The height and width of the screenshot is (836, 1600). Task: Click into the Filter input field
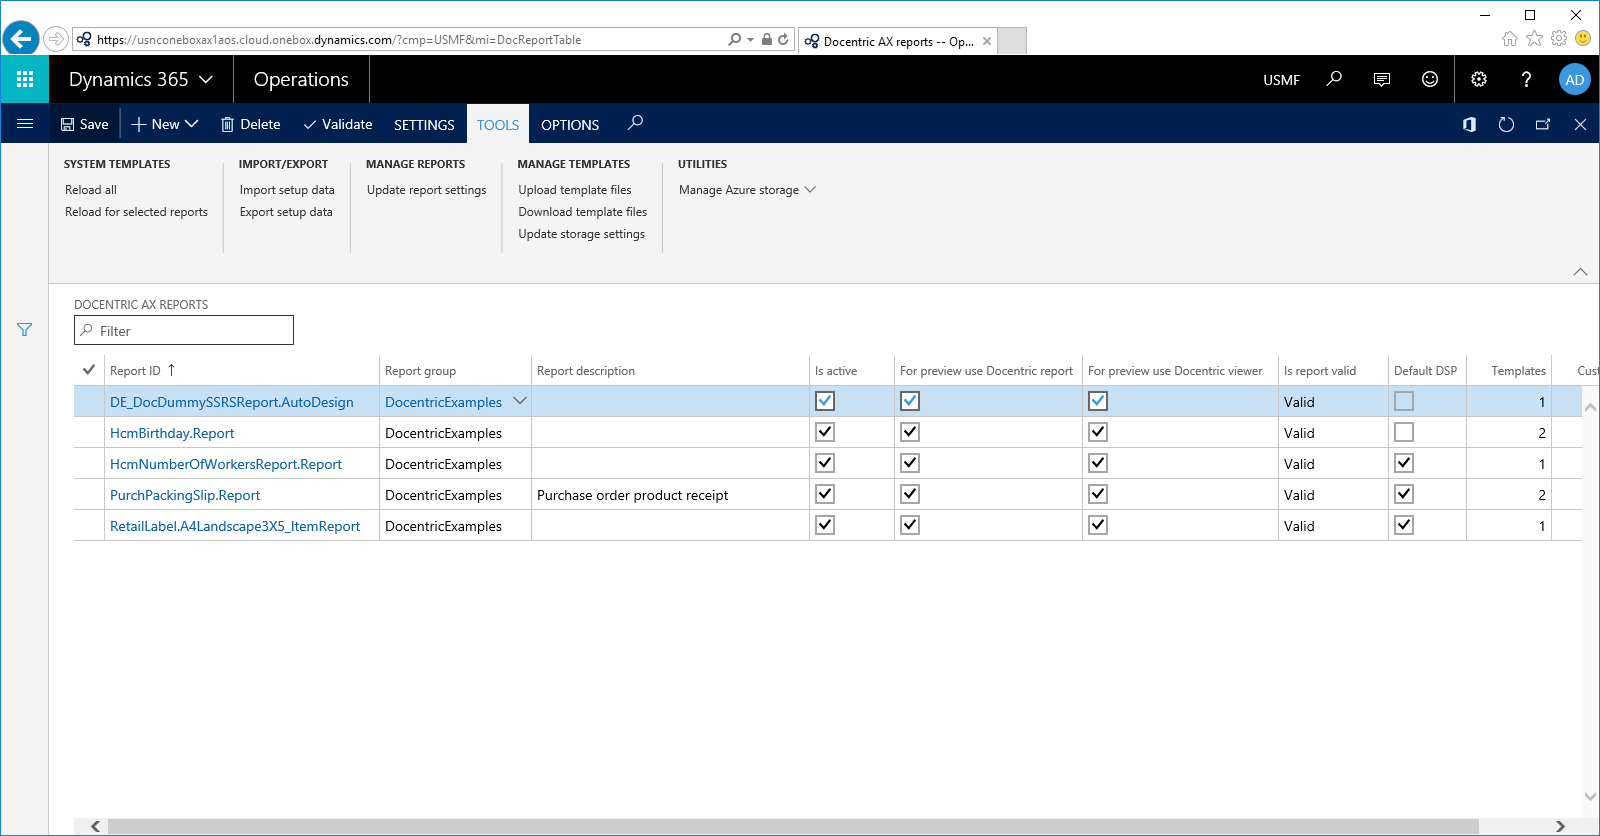click(184, 330)
